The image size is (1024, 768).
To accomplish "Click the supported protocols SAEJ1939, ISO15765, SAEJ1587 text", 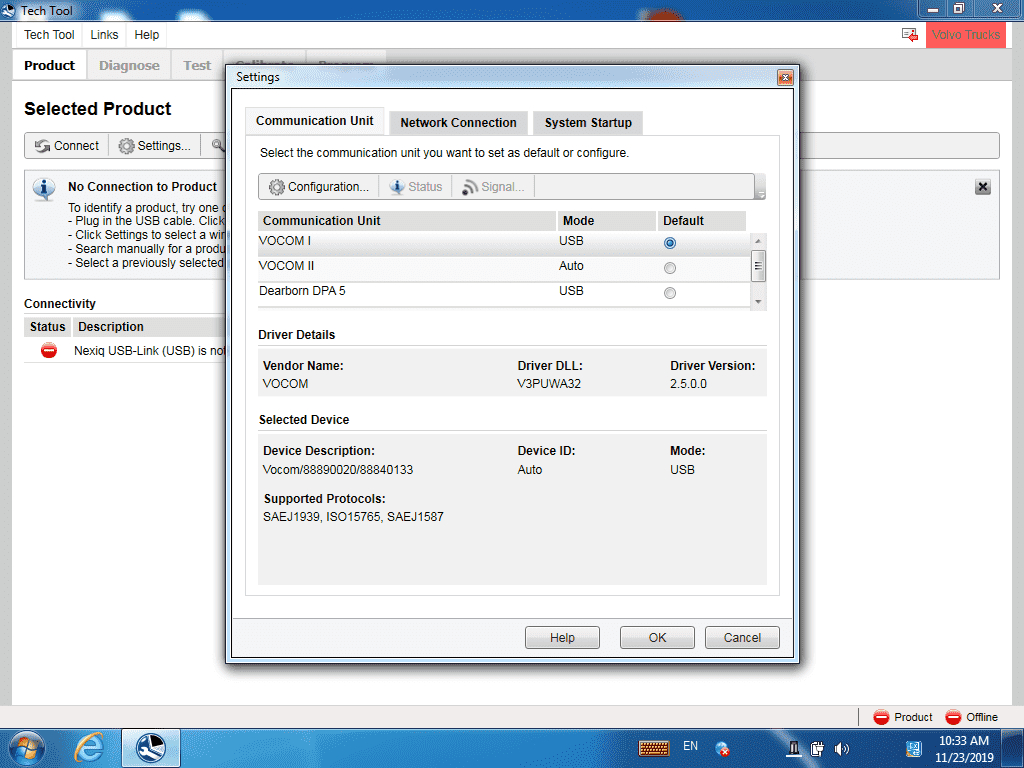I will click(353, 517).
